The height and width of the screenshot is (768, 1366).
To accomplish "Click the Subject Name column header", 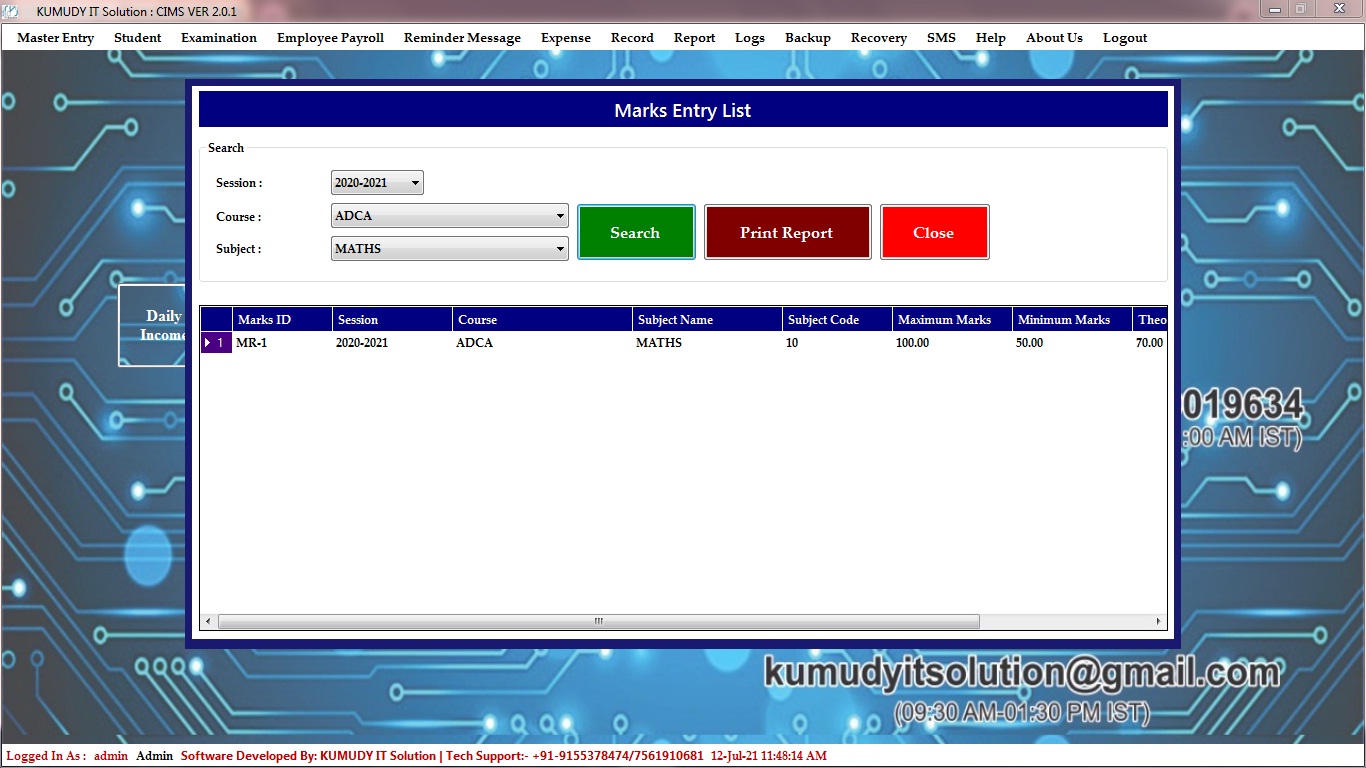I will pyautogui.click(x=706, y=320).
